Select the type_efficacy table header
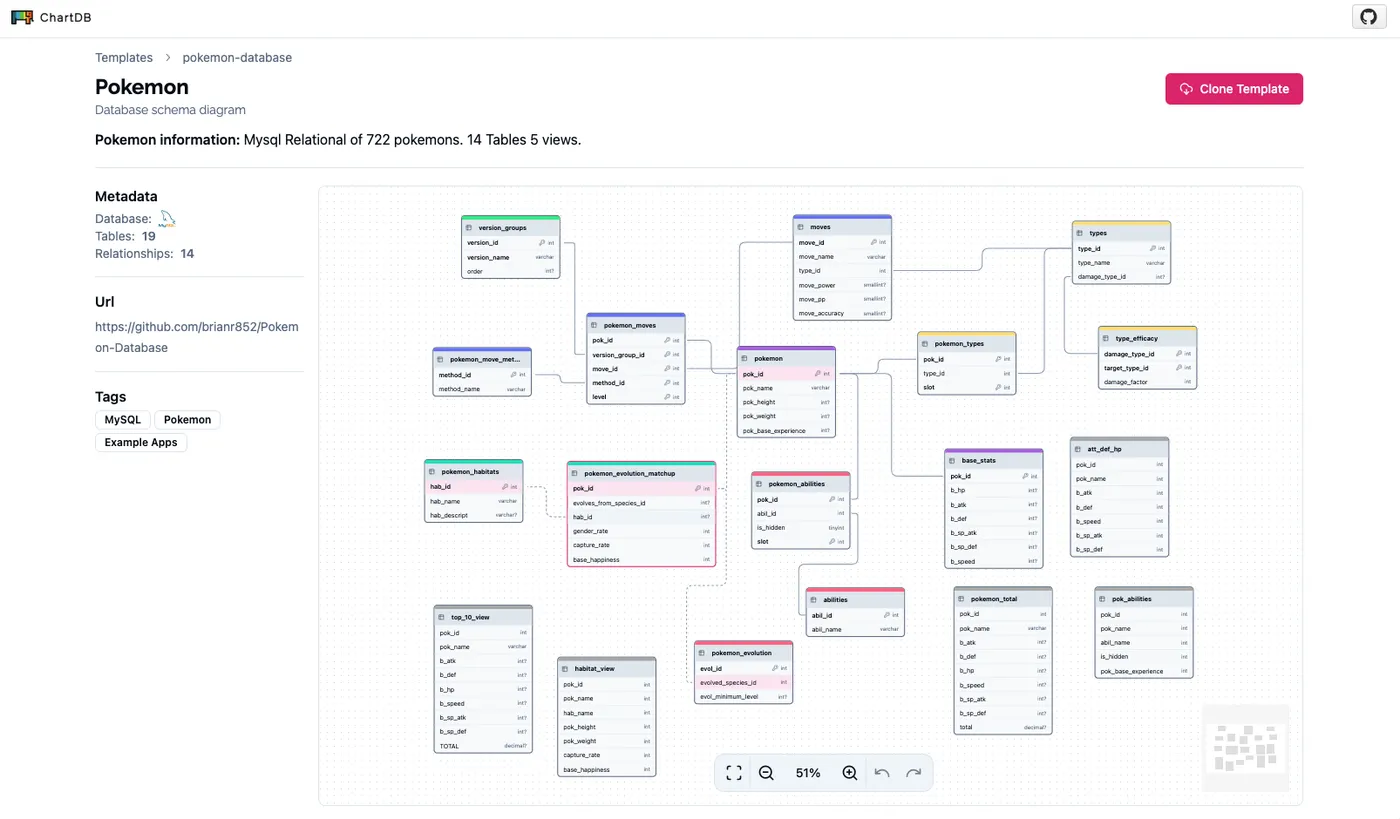 [1147, 339]
